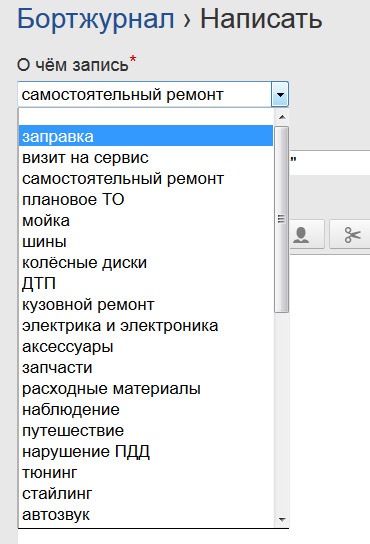
Task: Select ДТП entry
Action: point(146,283)
